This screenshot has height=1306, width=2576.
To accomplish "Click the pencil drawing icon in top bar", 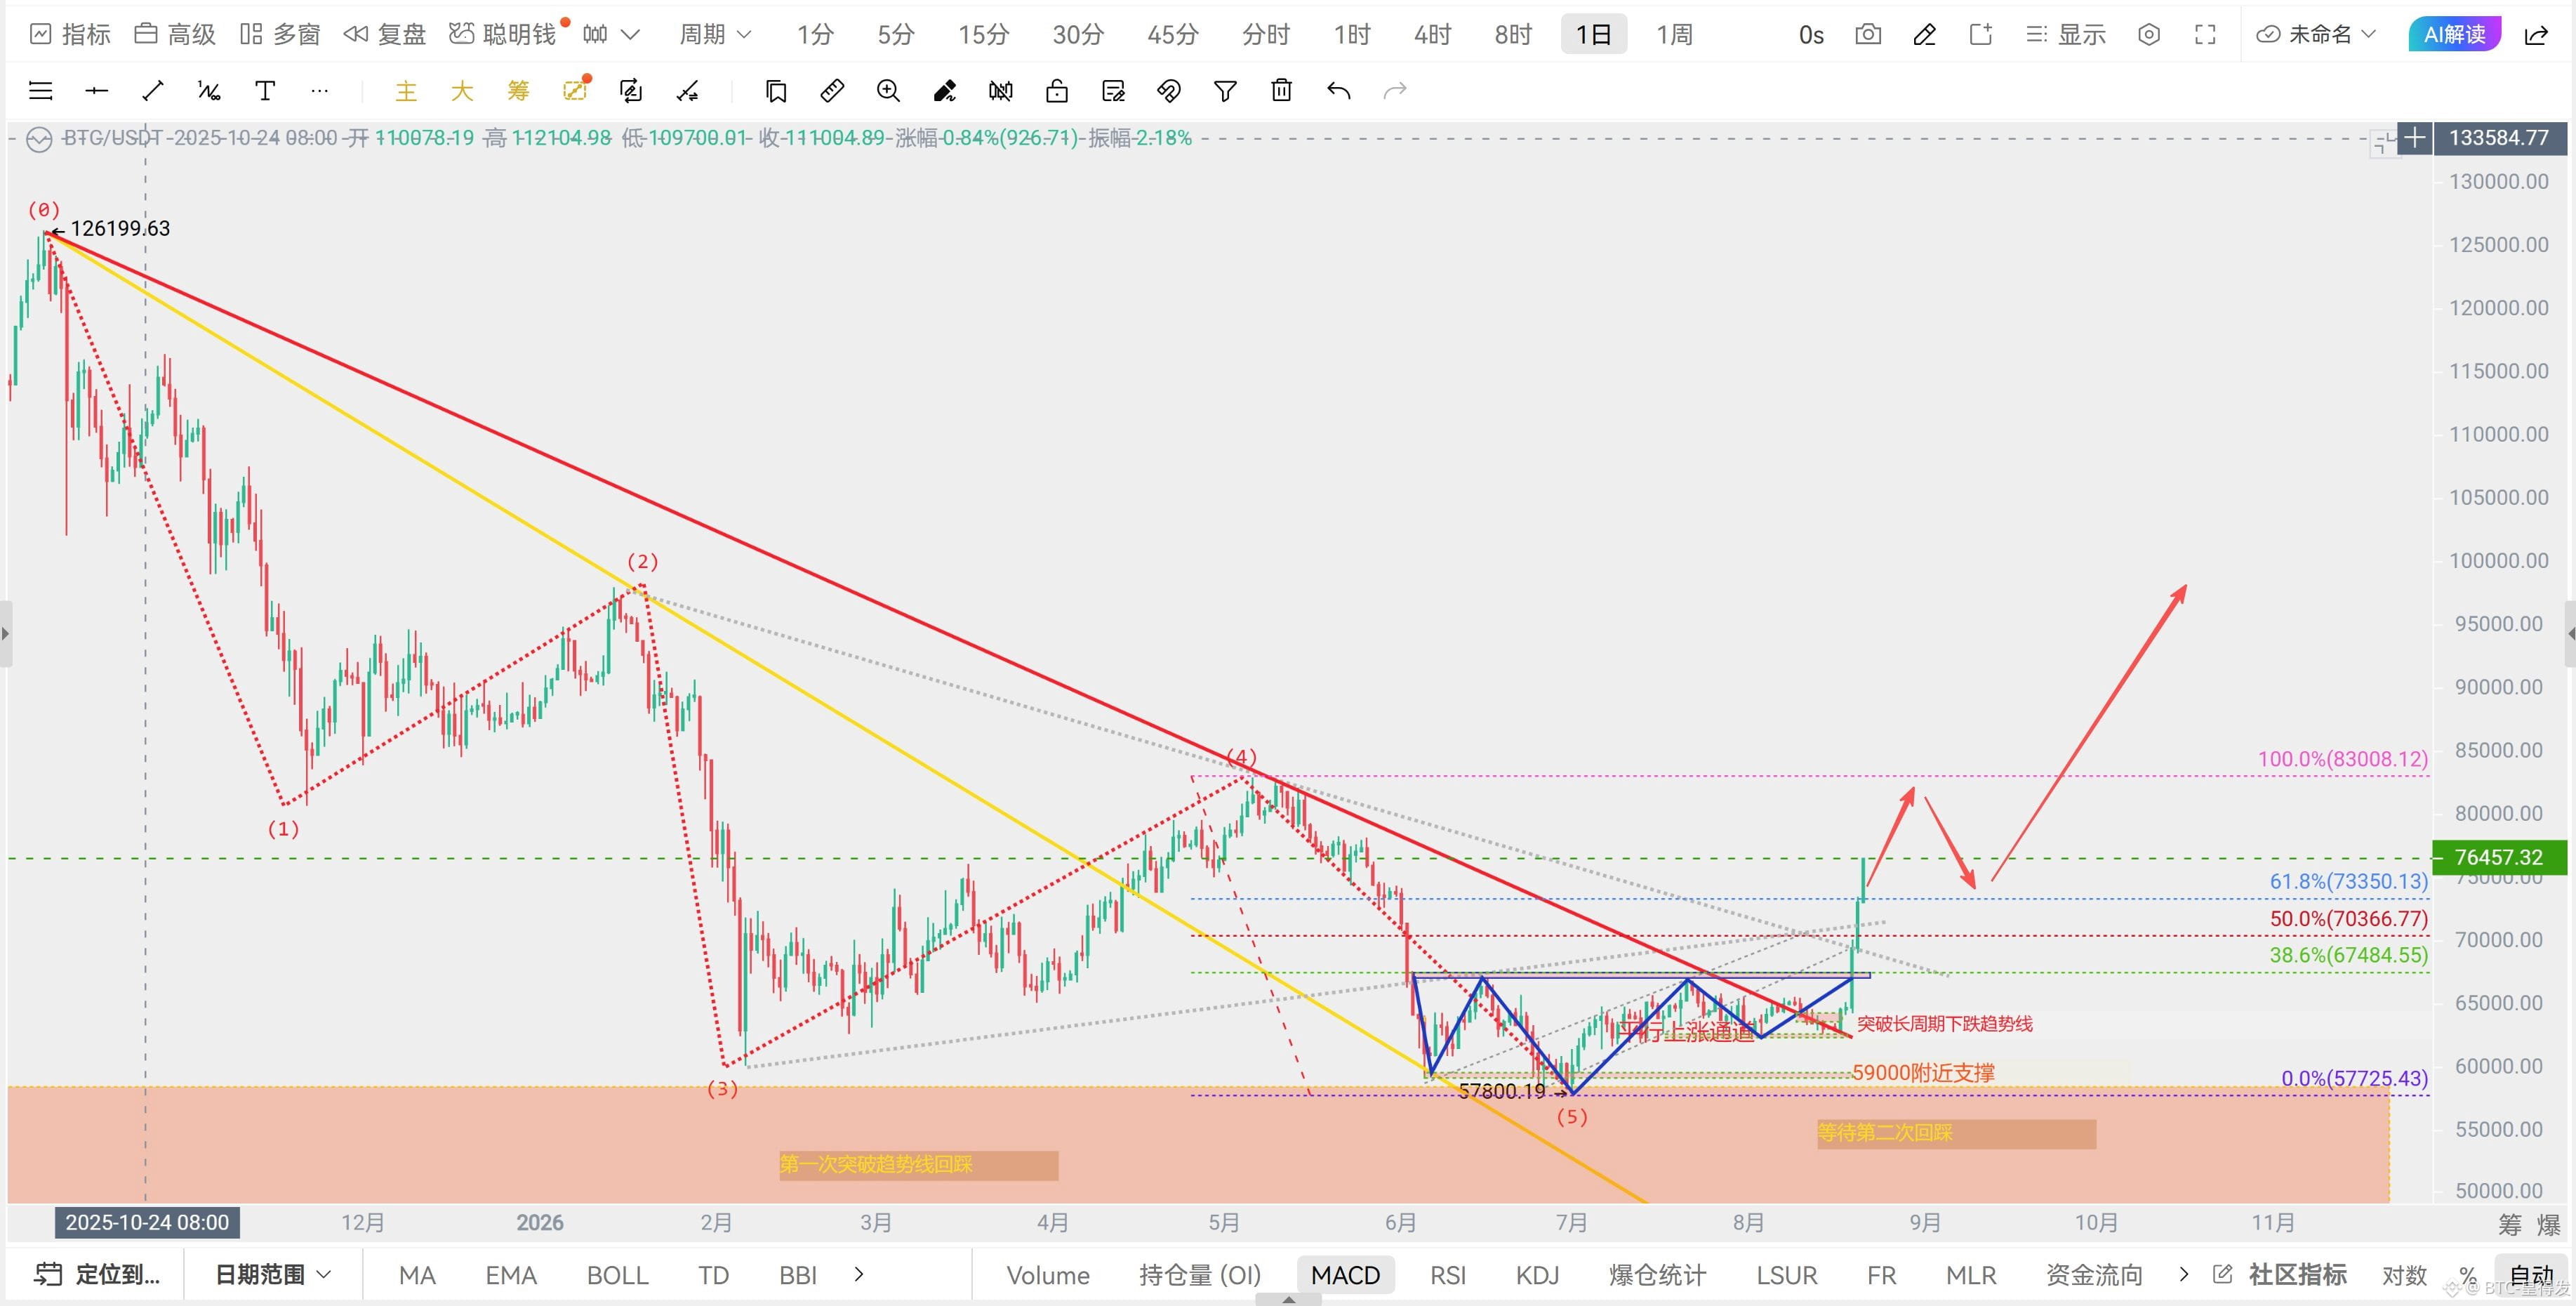I will click(1924, 35).
